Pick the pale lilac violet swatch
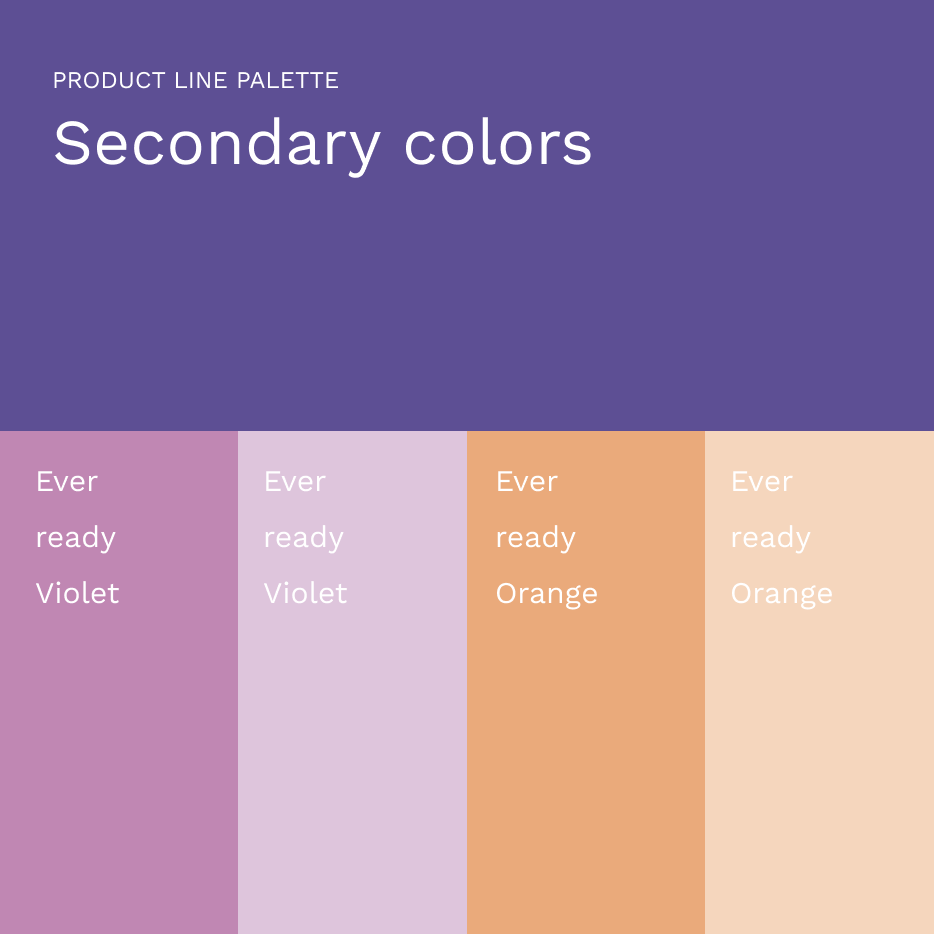 [352, 760]
